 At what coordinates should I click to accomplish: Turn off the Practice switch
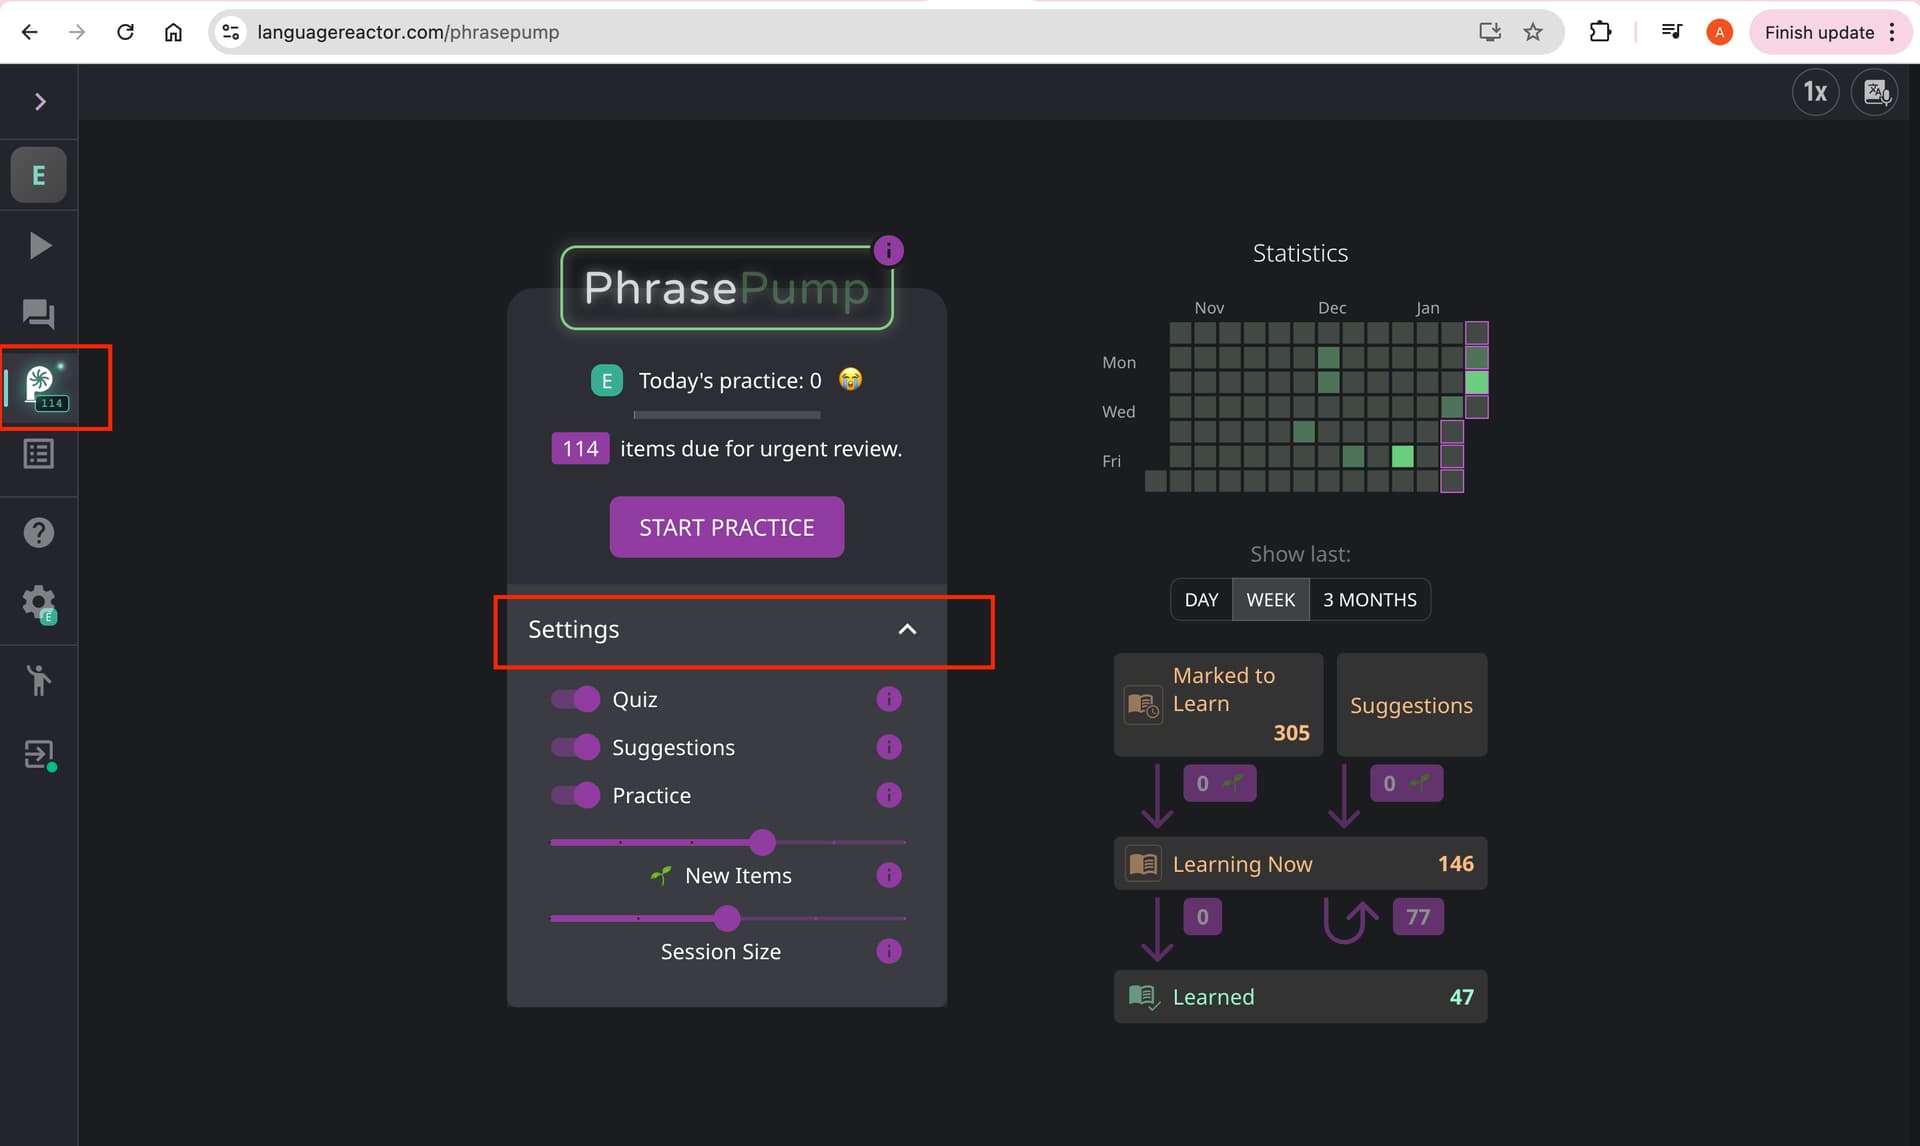point(576,795)
